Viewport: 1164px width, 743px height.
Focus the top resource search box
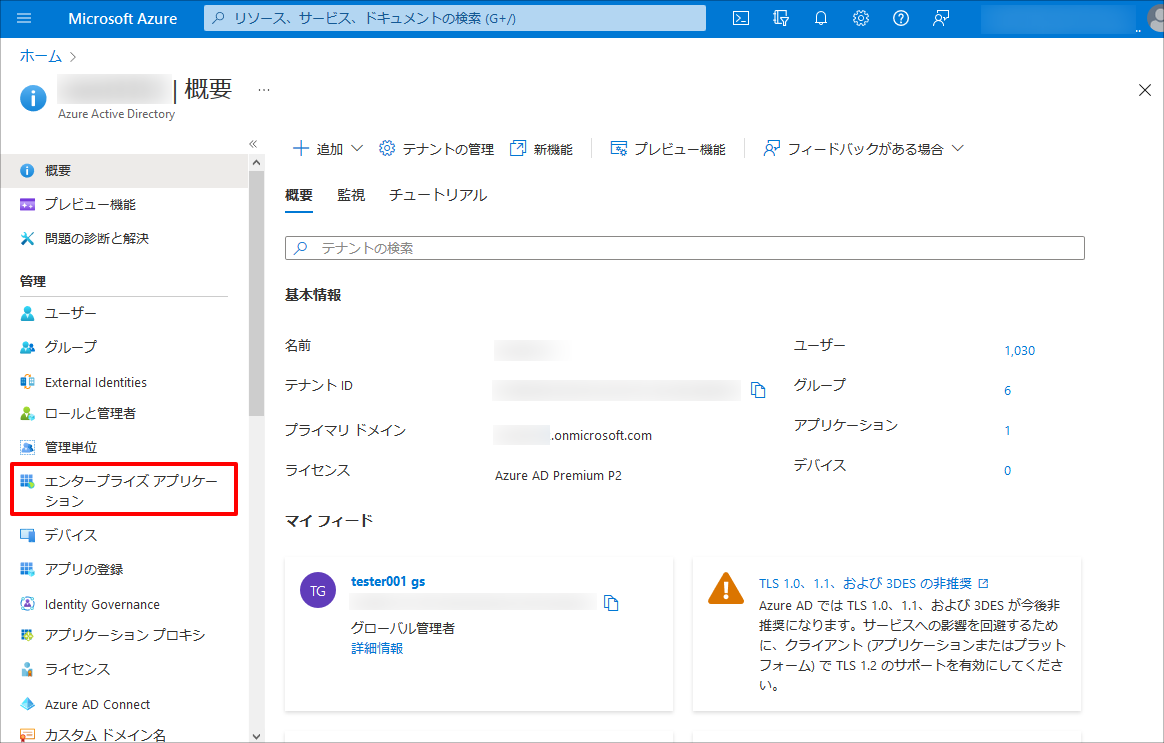455,19
